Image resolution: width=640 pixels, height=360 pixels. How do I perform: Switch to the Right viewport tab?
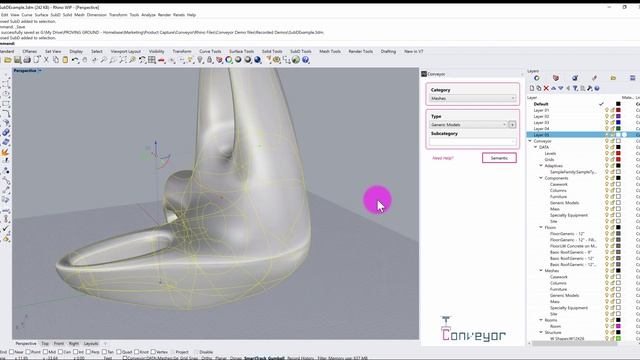point(74,344)
